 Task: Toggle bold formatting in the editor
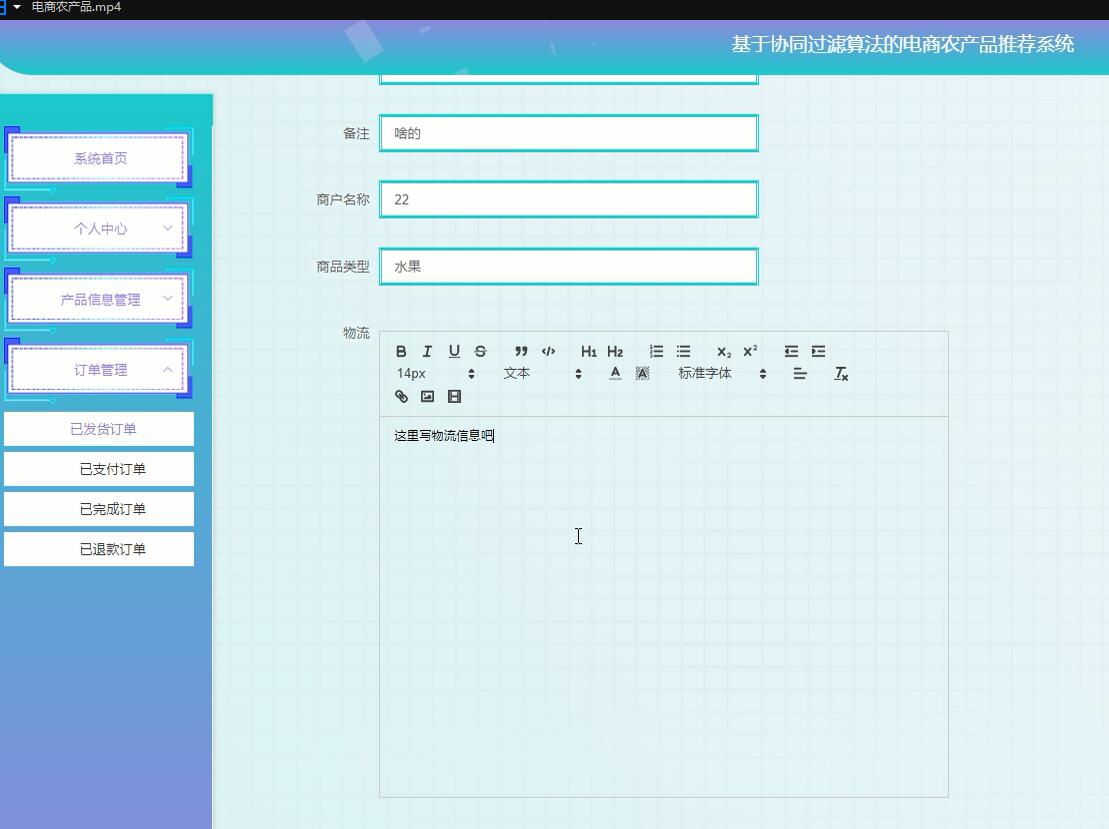(401, 352)
